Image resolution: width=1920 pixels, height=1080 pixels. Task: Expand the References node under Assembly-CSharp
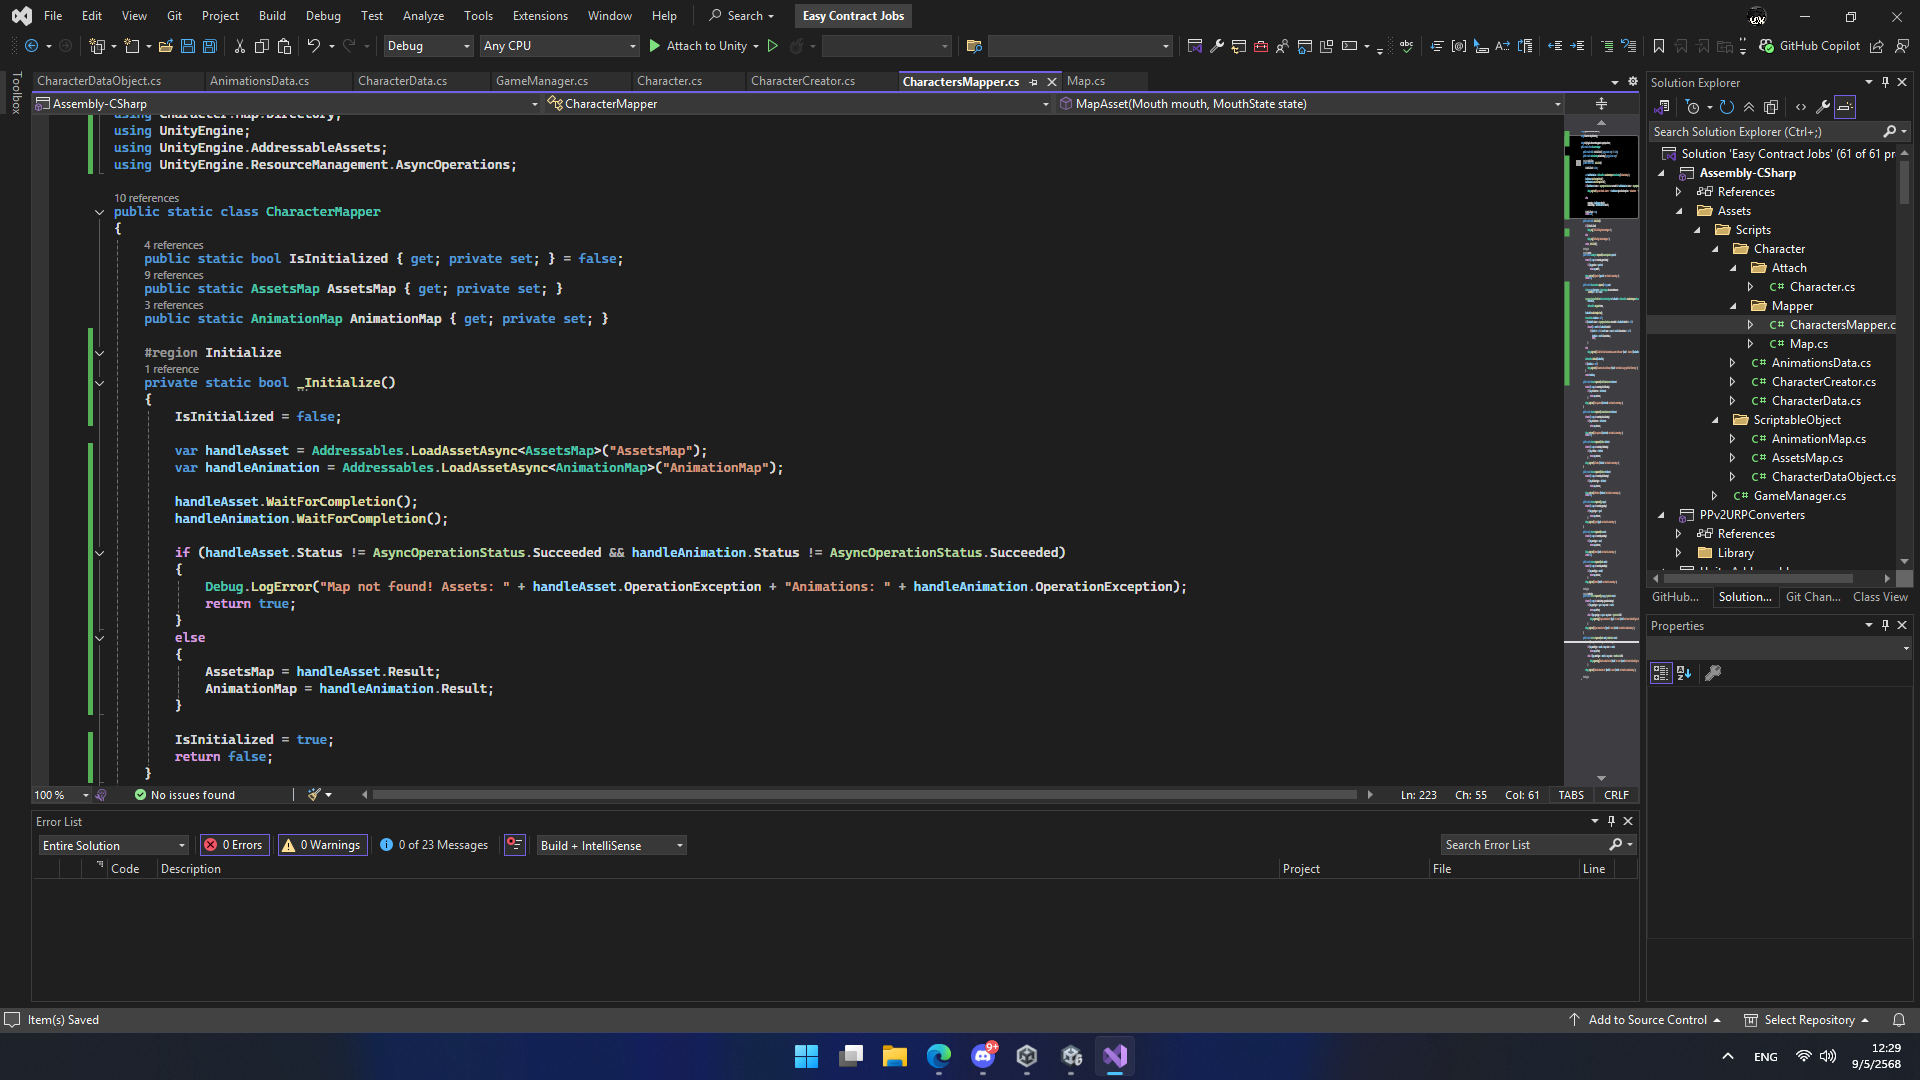[x=1679, y=192]
